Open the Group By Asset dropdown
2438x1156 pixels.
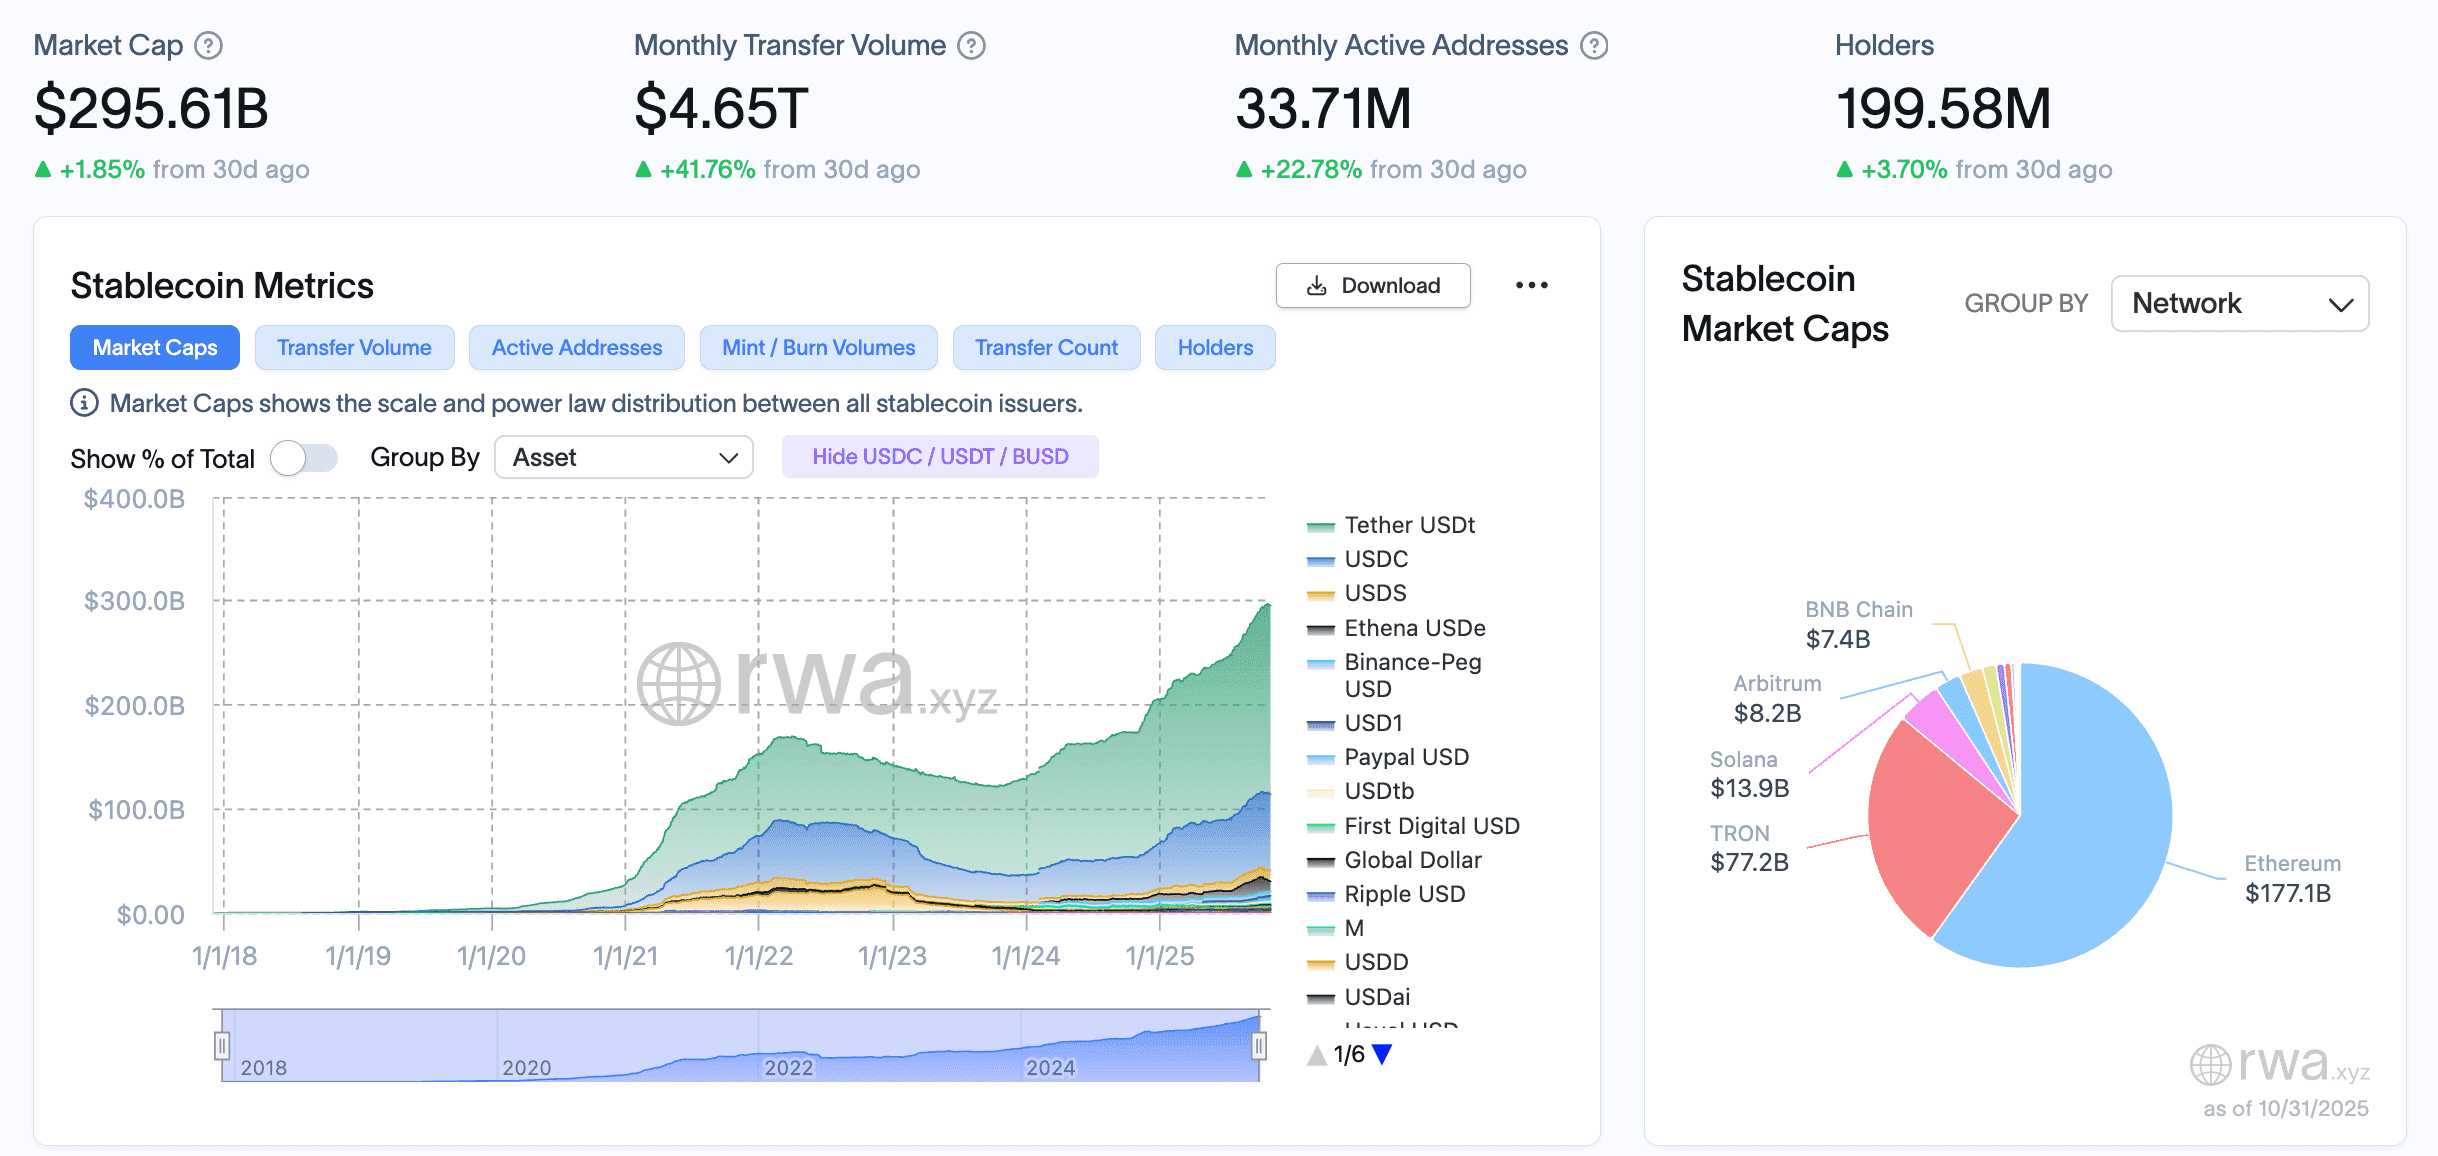click(x=623, y=457)
